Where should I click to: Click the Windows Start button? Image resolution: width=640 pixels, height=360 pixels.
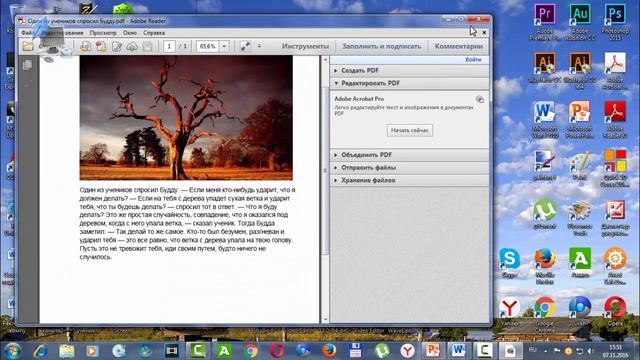(x=13, y=351)
